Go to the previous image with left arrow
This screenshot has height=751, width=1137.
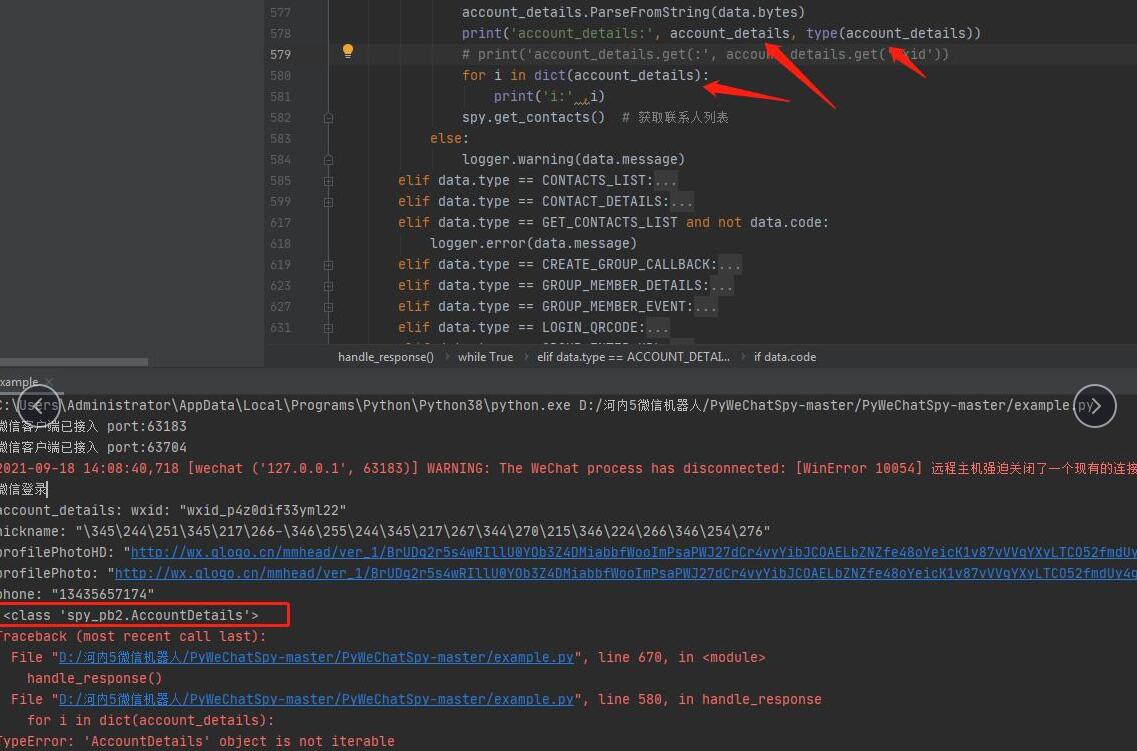[40, 406]
